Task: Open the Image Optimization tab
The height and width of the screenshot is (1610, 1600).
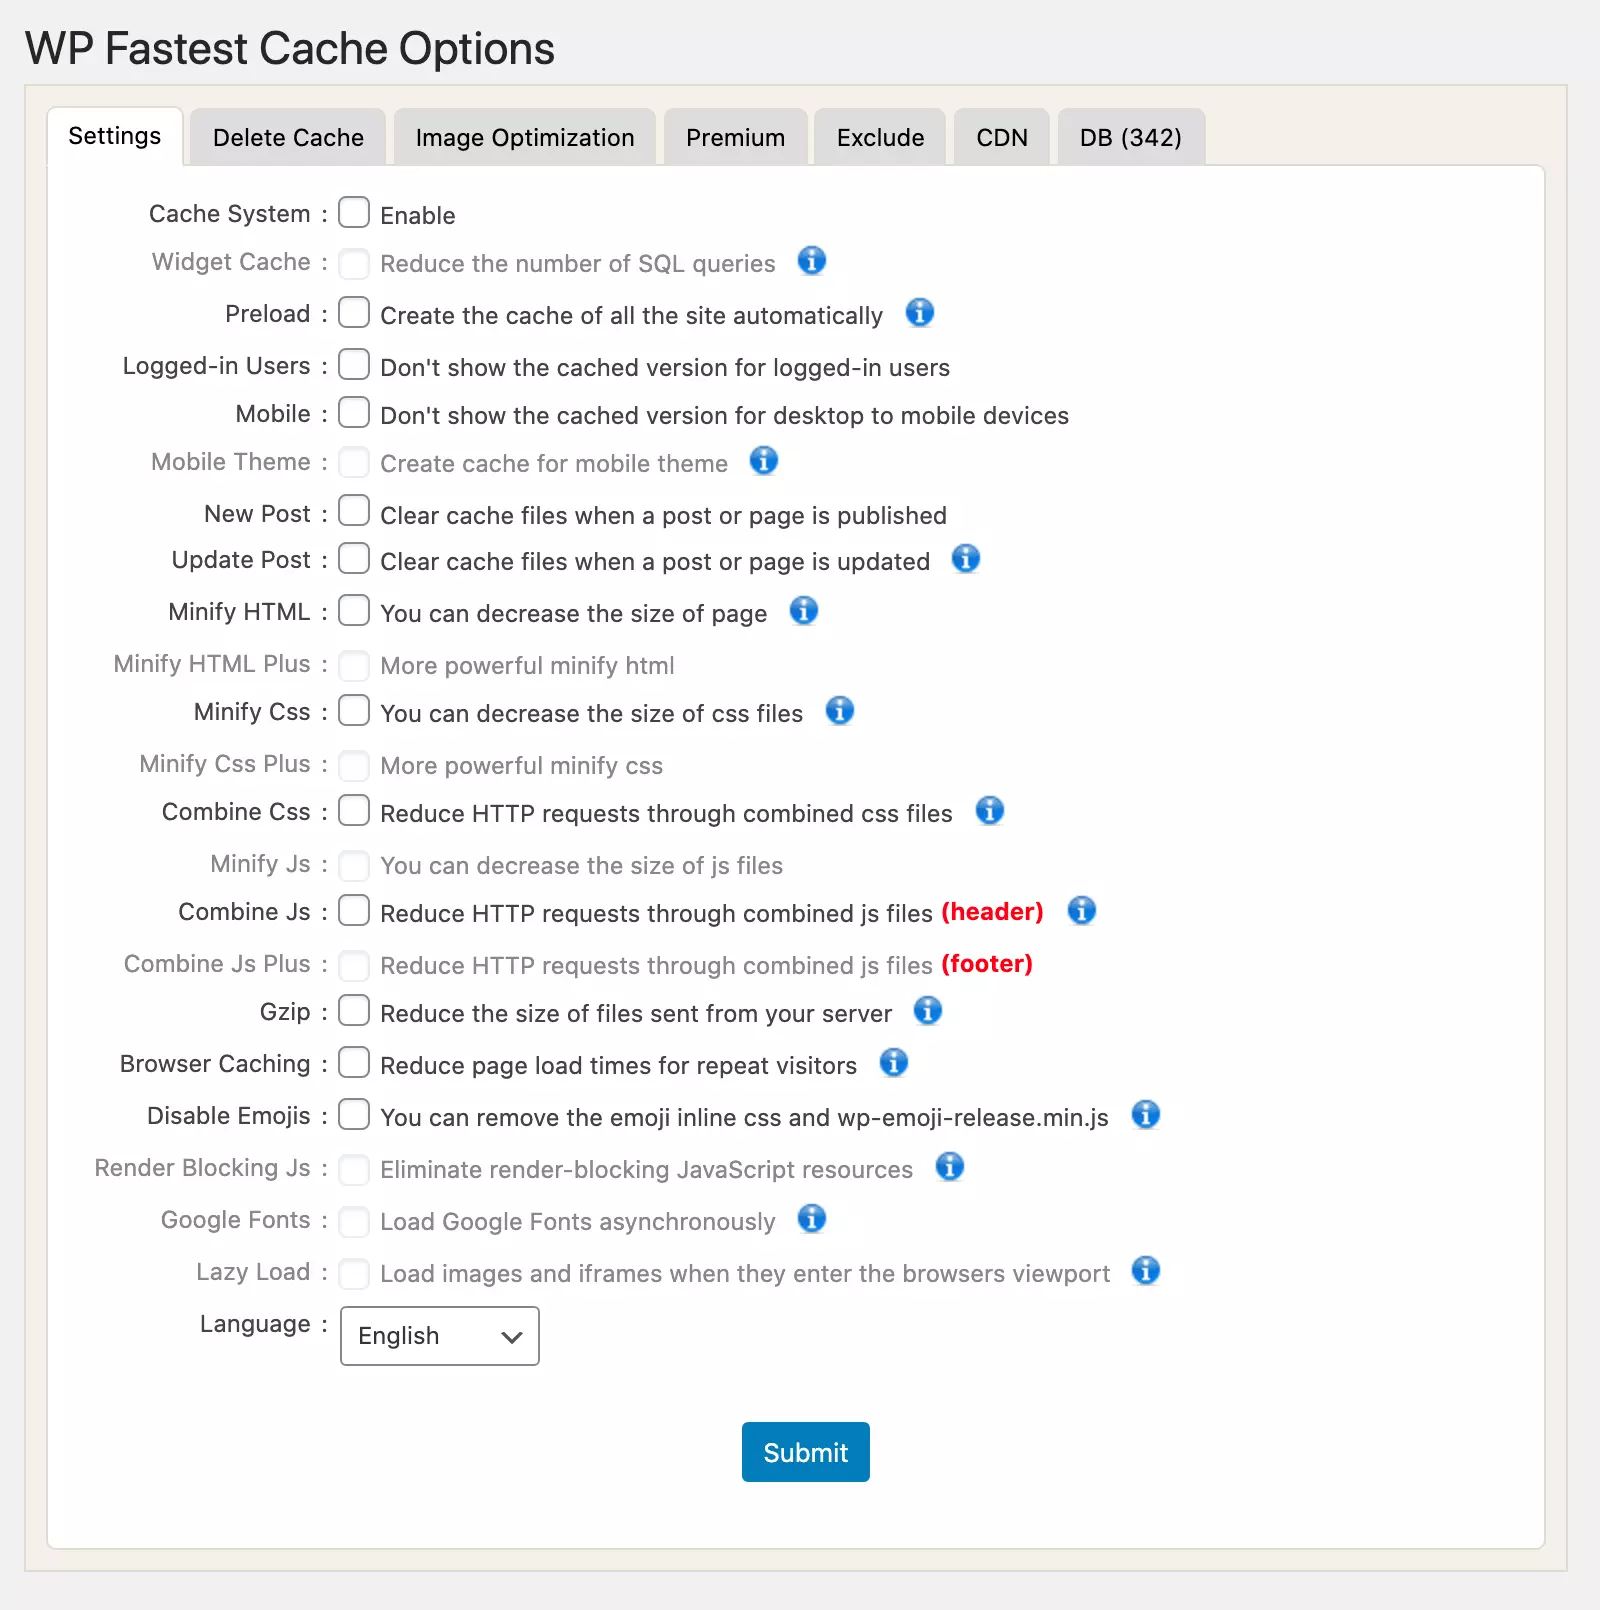Action: tap(525, 137)
